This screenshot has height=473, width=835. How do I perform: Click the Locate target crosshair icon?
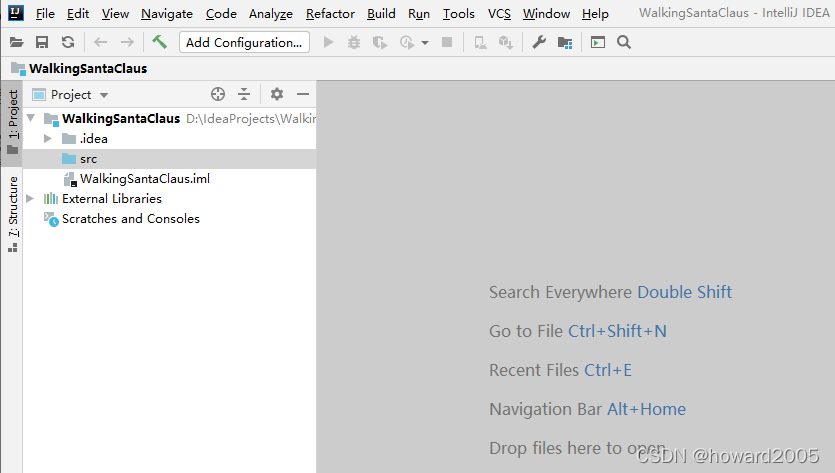218,94
